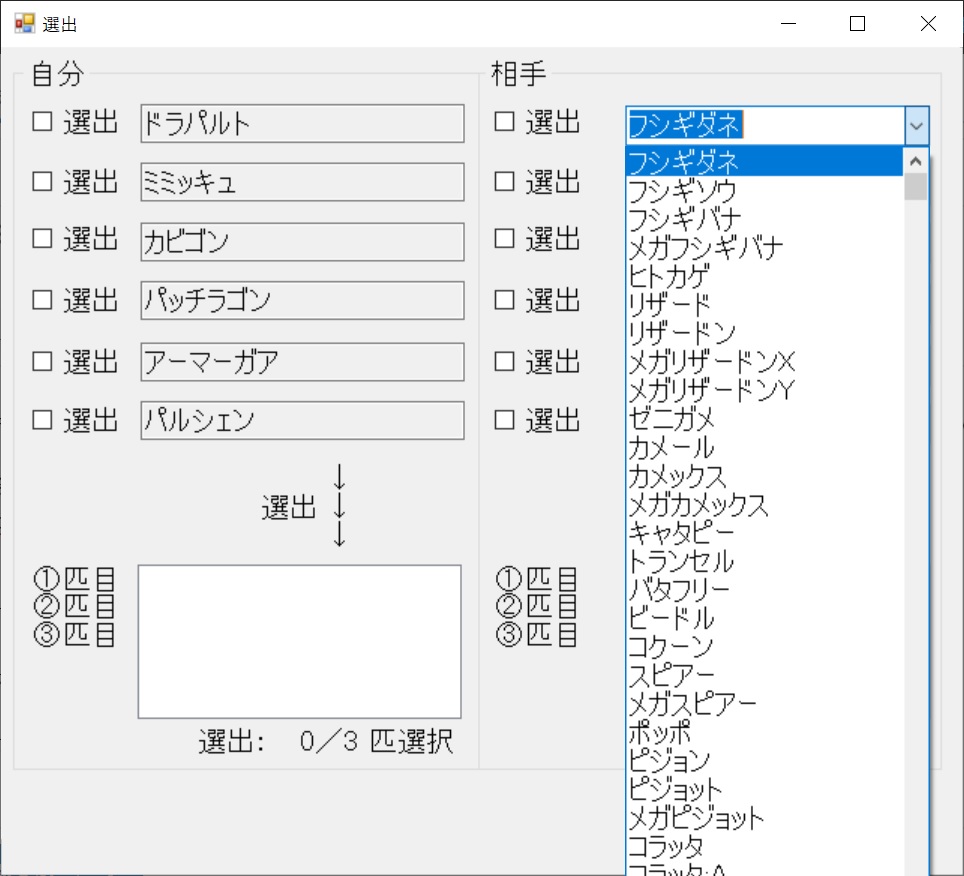Select バタフリー from the list
Viewport: 964px width, 876px height.
[x=764, y=591]
